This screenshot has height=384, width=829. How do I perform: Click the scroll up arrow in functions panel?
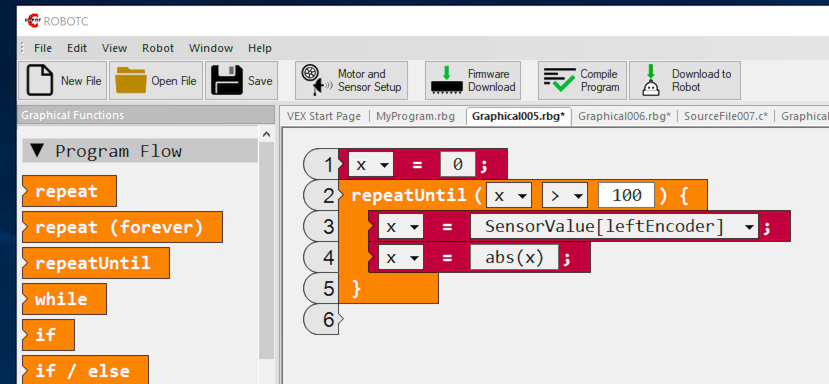click(266, 134)
